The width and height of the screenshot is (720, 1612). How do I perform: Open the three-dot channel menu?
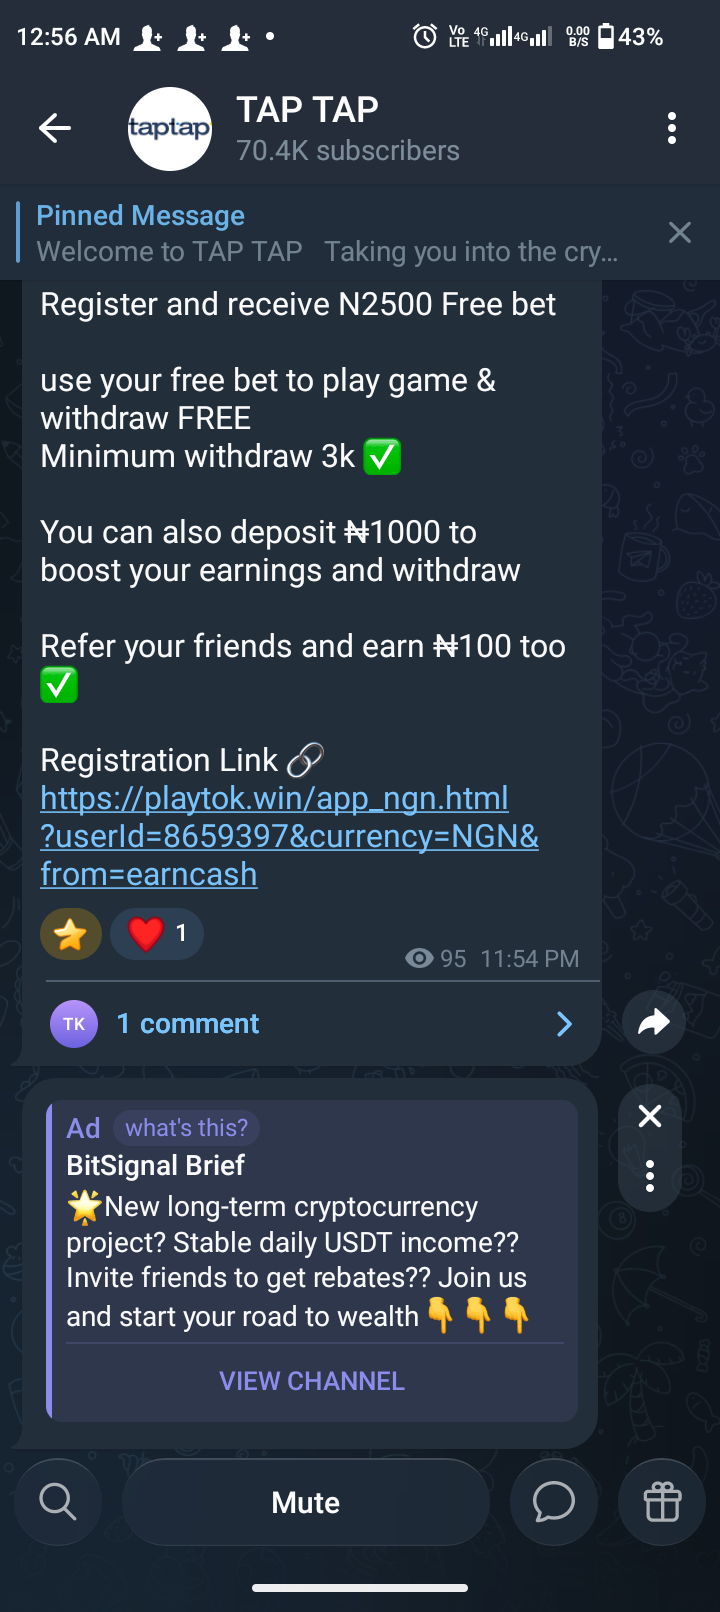[x=672, y=128]
